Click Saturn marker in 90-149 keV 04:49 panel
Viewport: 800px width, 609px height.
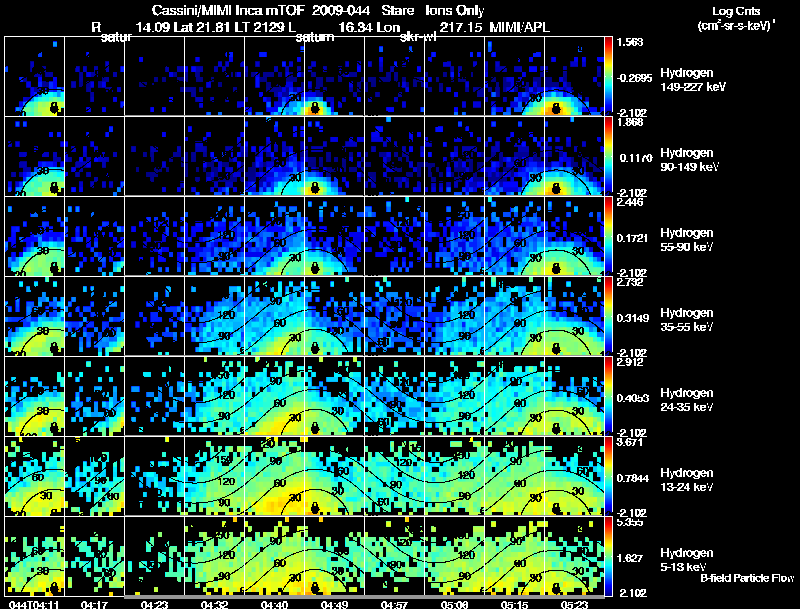315,188
